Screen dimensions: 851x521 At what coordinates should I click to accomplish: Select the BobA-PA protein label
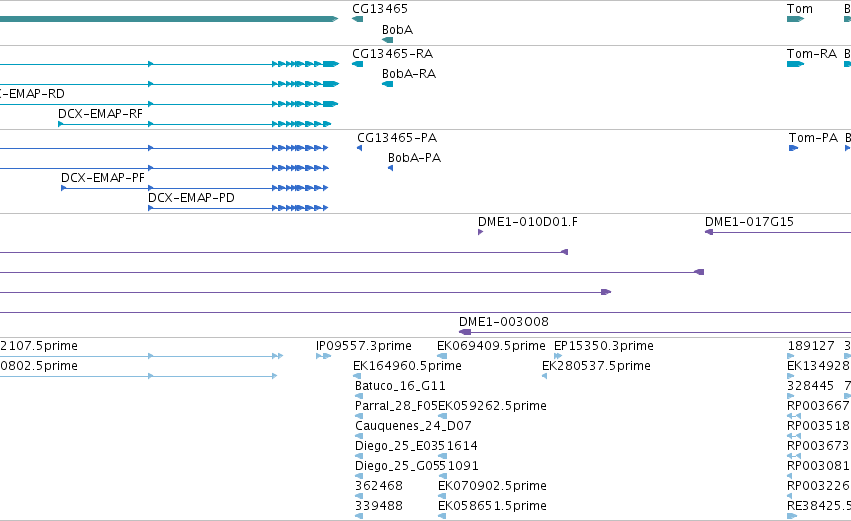pyautogui.click(x=414, y=158)
